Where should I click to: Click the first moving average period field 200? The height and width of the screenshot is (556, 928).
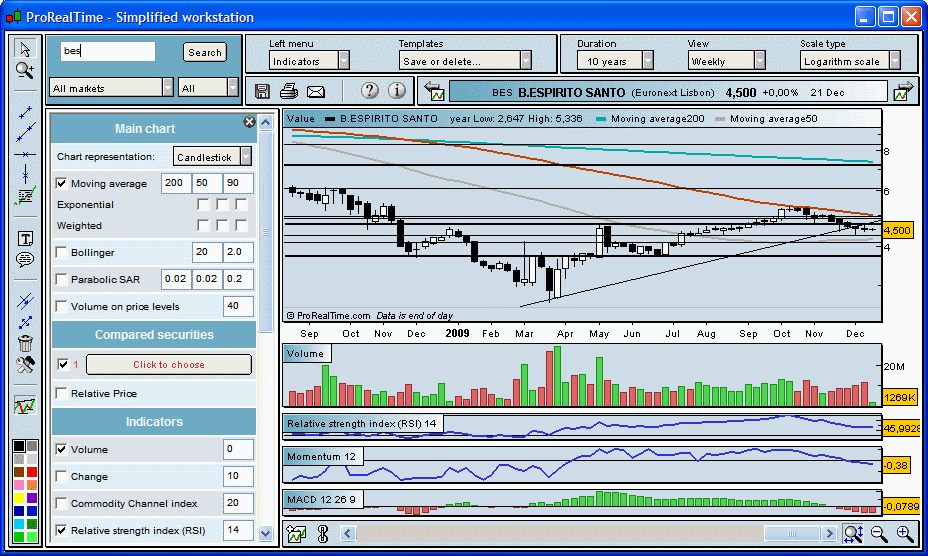tap(176, 184)
